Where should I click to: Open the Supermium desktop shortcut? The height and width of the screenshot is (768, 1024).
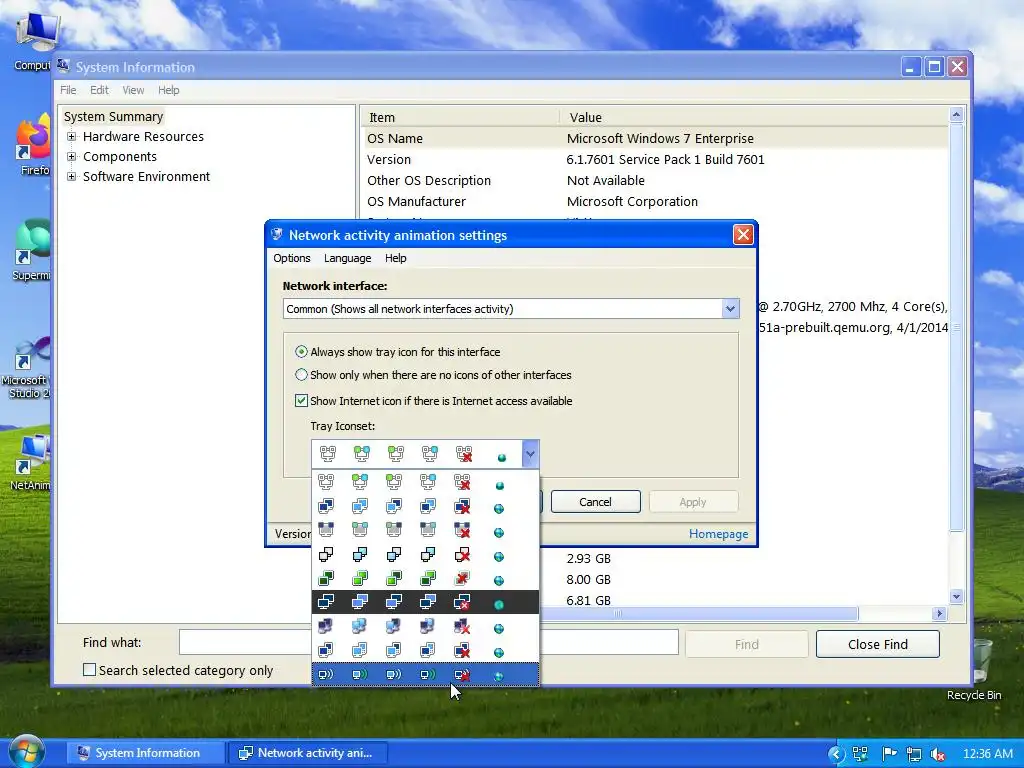[x=31, y=251]
